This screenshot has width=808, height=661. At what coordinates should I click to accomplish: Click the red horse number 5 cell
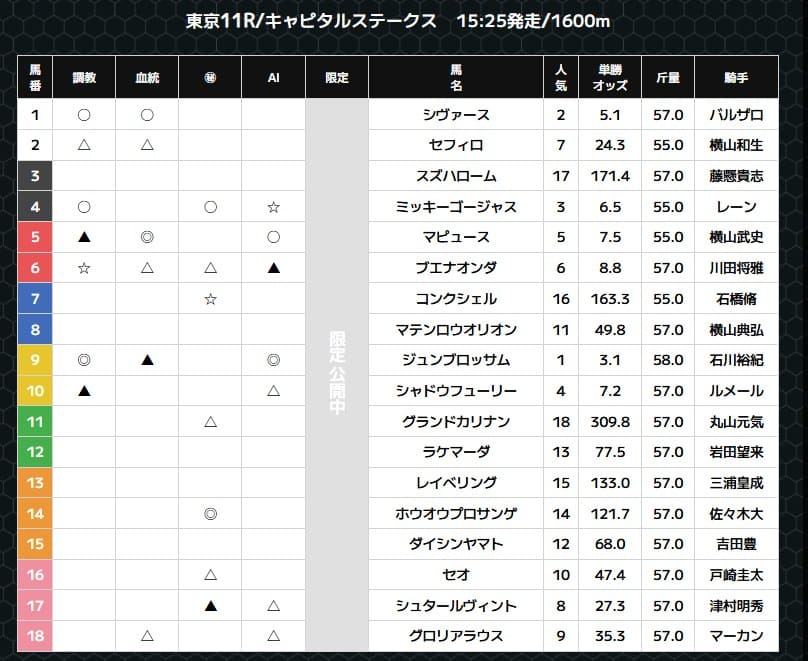coord(35,238)
